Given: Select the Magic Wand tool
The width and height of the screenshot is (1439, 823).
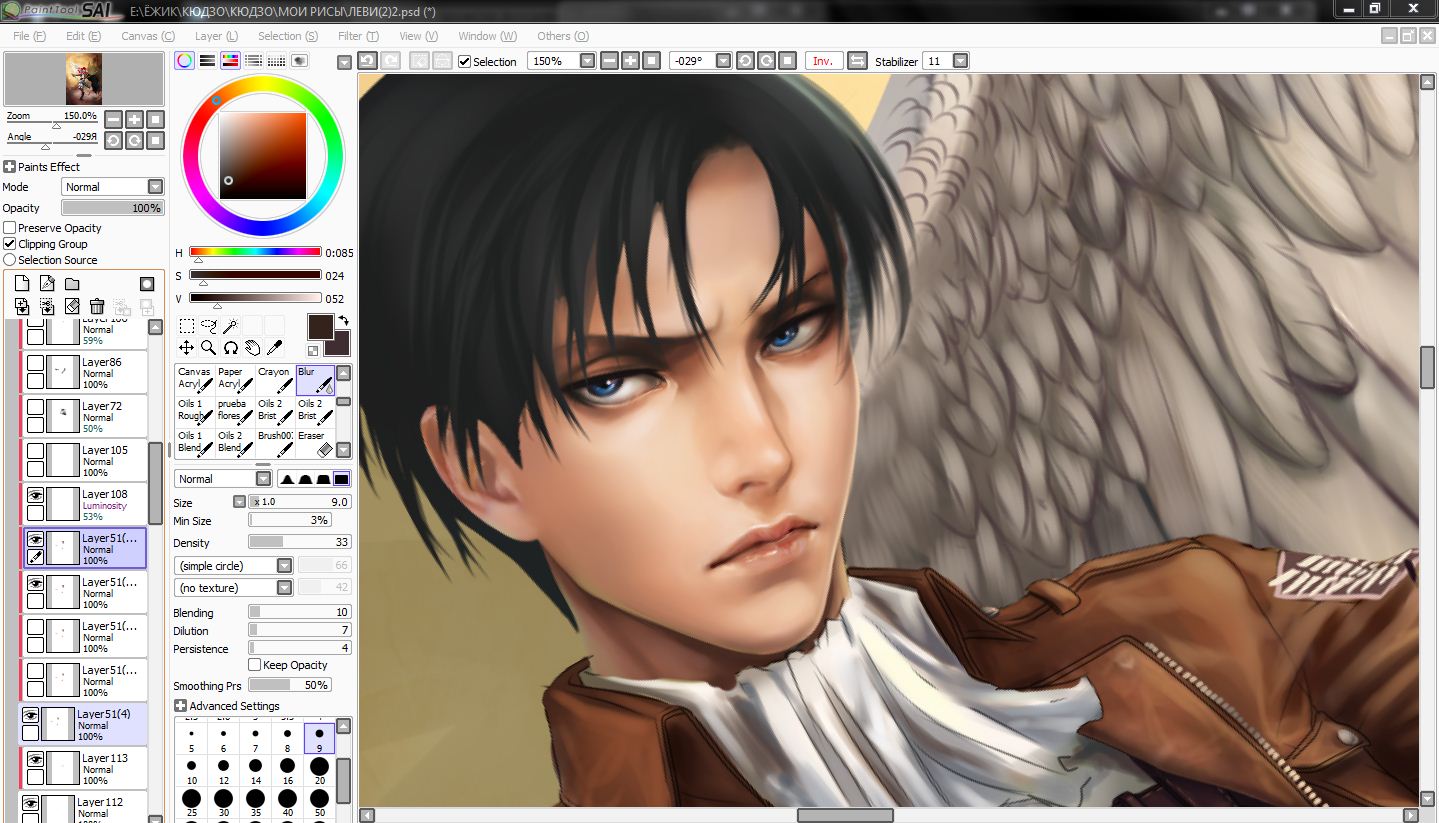Looking at the screenshot, I should (230, 326).
